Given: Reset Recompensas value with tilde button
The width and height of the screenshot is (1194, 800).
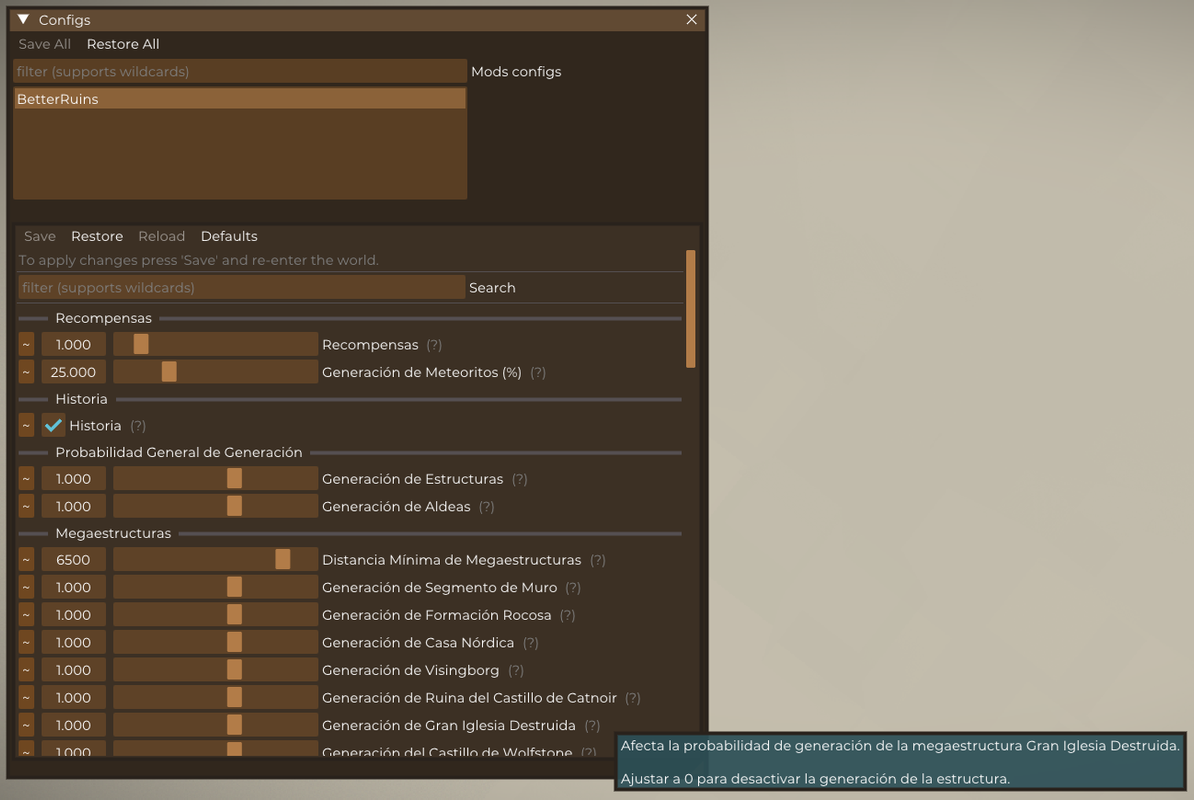Looking at the screenshot, I should coord(26,345).
